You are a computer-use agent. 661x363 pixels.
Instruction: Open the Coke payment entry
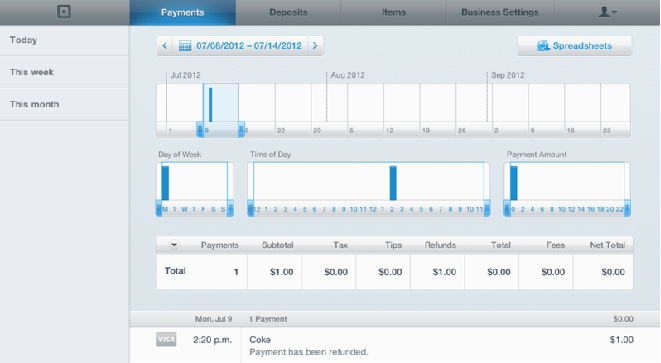coord(260,339)
